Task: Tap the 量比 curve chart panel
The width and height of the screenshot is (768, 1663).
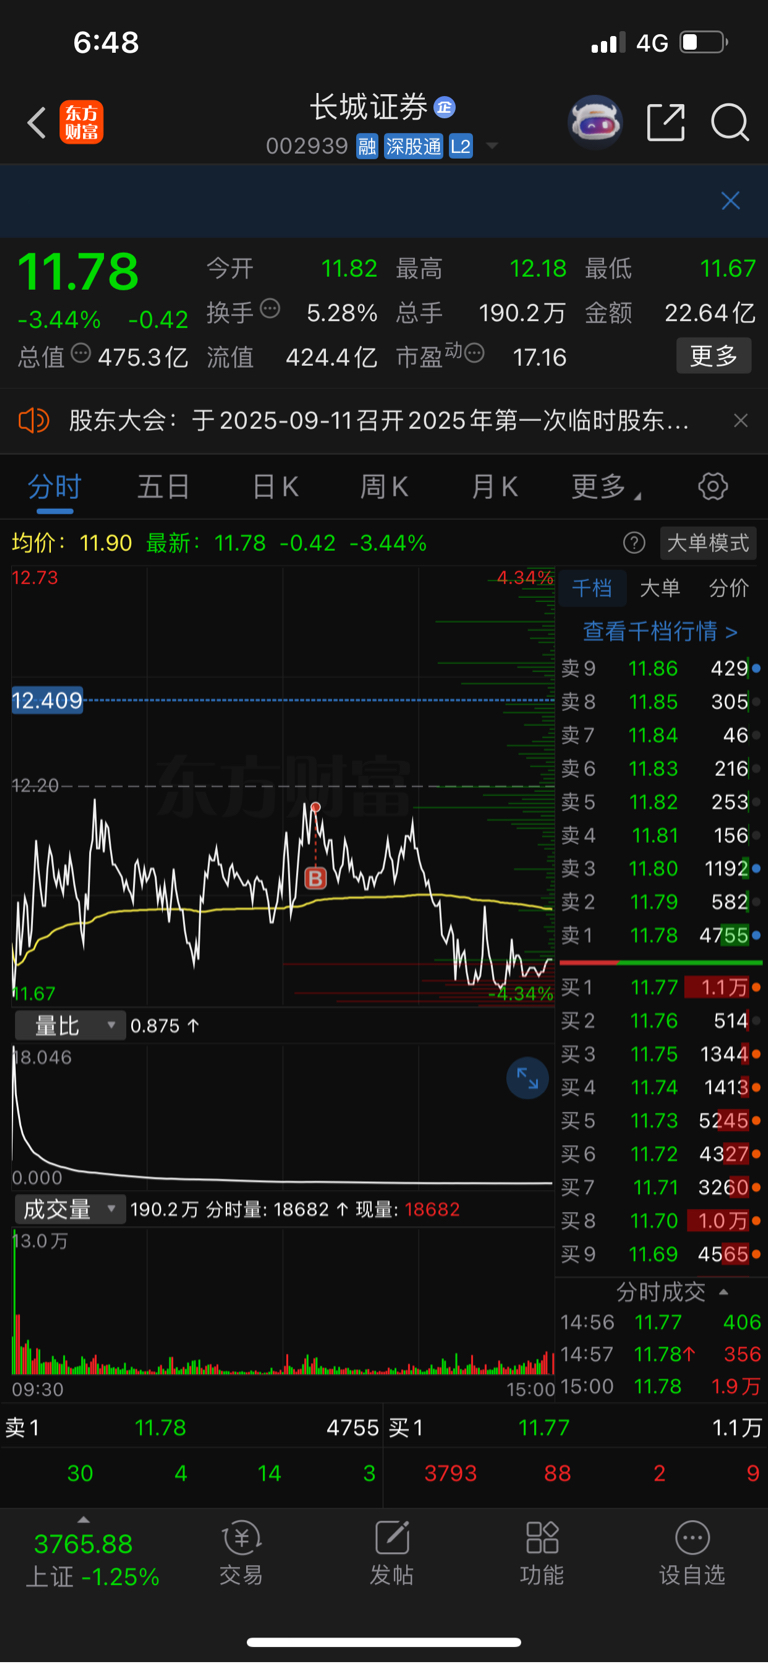Action: click(x=283, y=1117)
